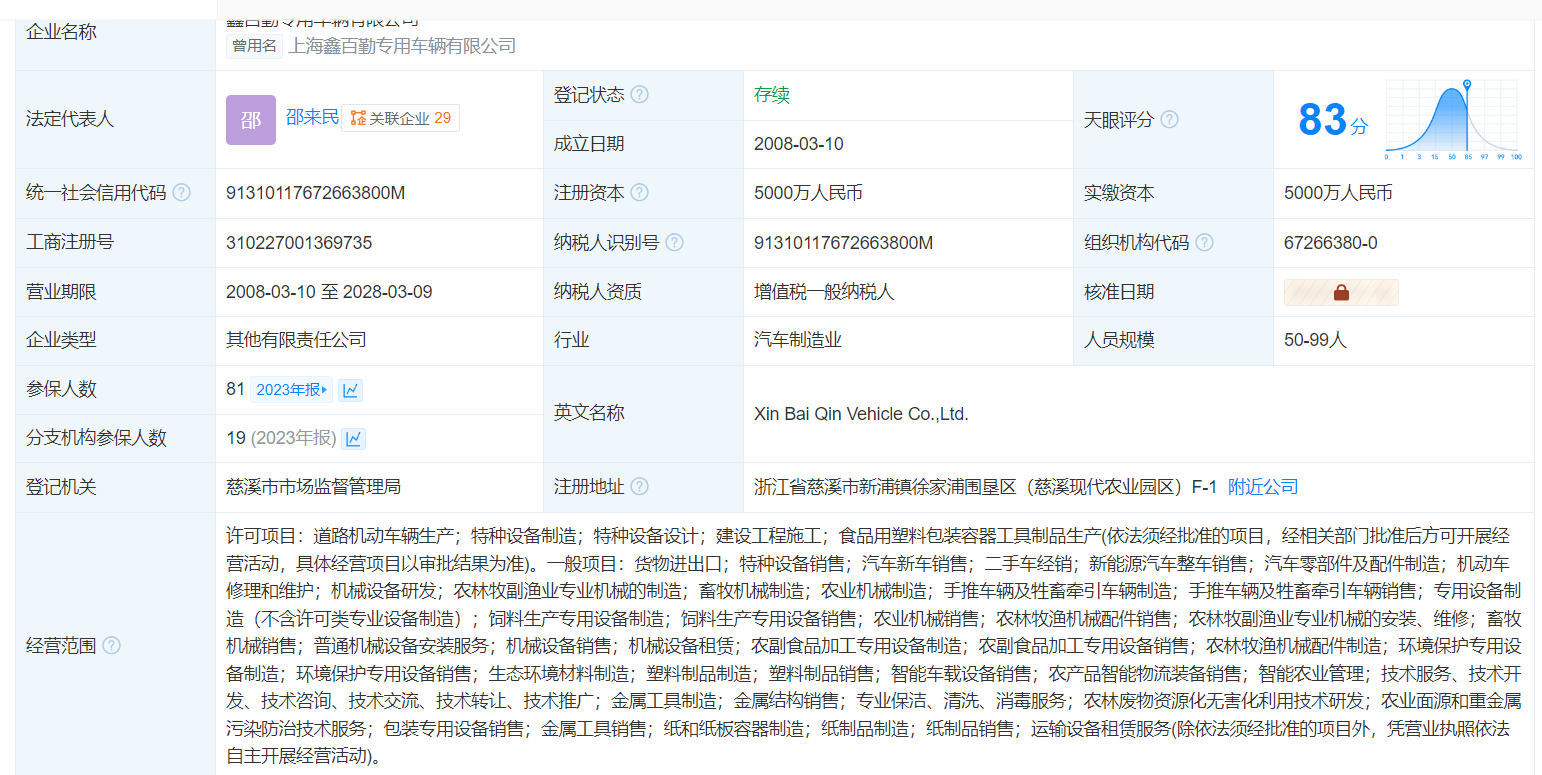Viewport: 1542px width, 775px height.
Task: Open the trend chart icon for 参保人数
Action: 350,390
